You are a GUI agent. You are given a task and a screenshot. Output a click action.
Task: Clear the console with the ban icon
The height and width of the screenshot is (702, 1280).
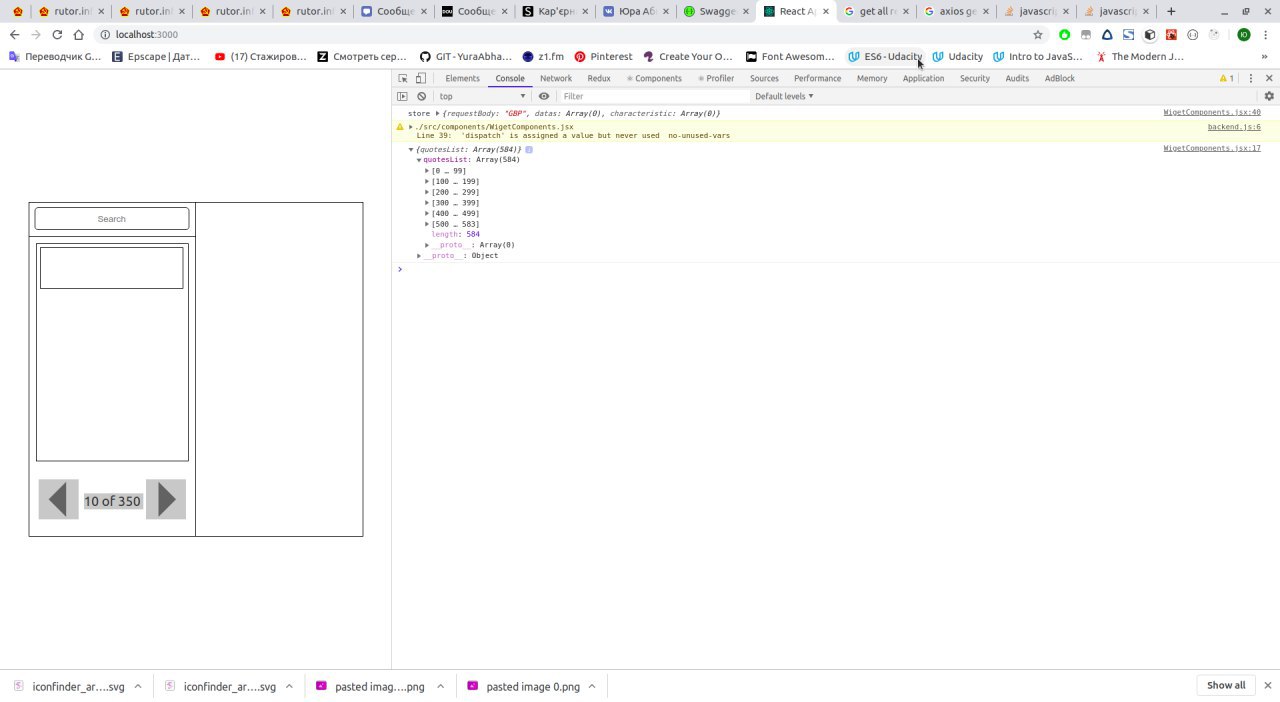click(x=422, y=96)
